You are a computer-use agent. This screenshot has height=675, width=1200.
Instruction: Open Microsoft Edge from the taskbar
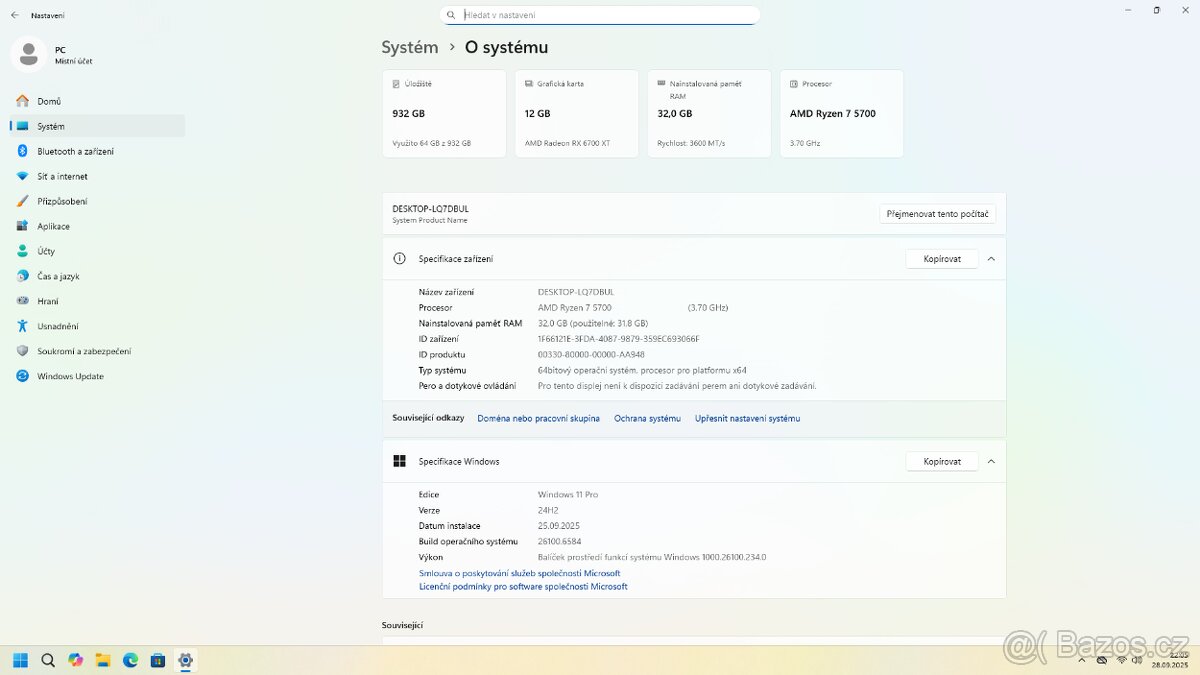130,660
